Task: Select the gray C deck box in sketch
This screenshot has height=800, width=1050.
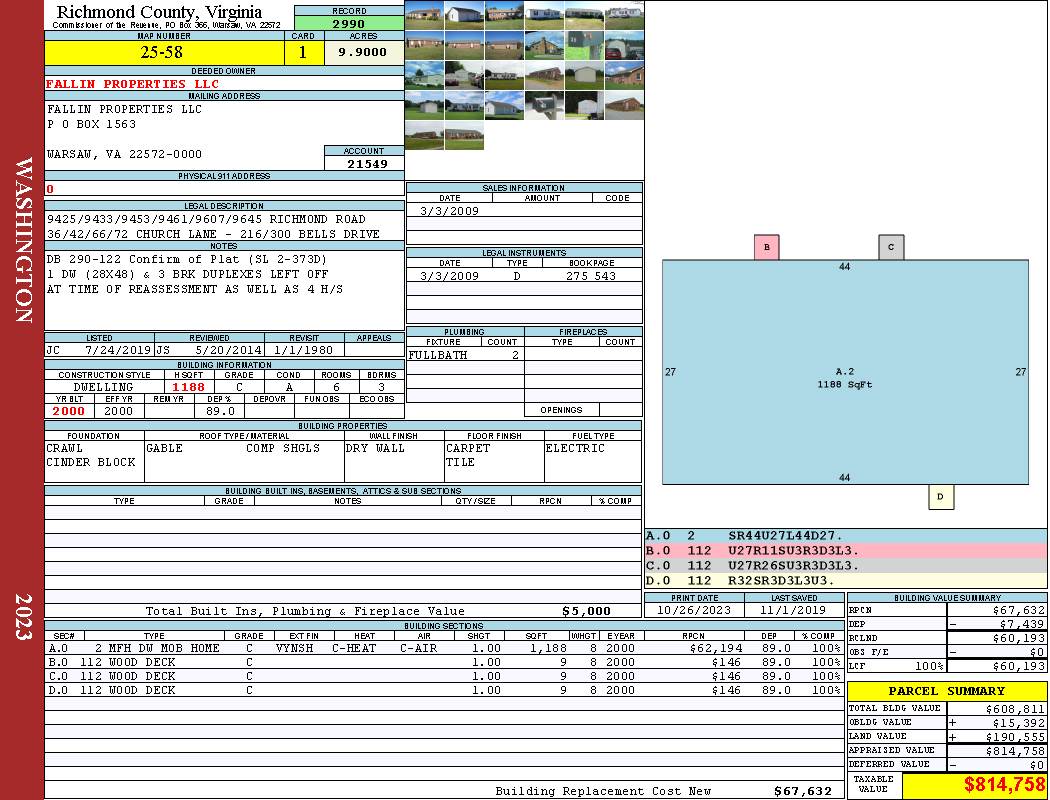Action: [x=891, y=247]
